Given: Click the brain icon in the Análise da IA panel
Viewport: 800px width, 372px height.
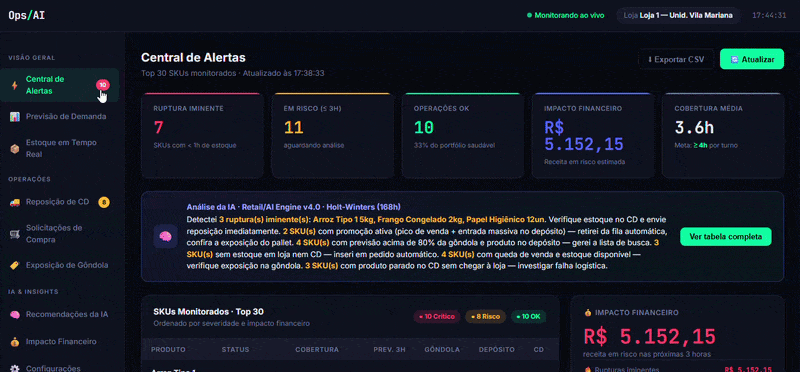Looking at the screenshot, I should [x=165, y=237].
